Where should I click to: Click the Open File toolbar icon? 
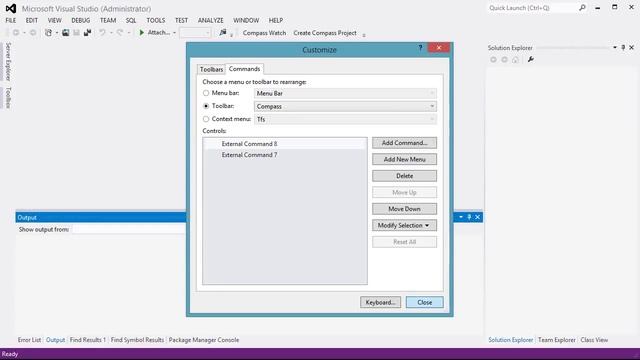65,33
